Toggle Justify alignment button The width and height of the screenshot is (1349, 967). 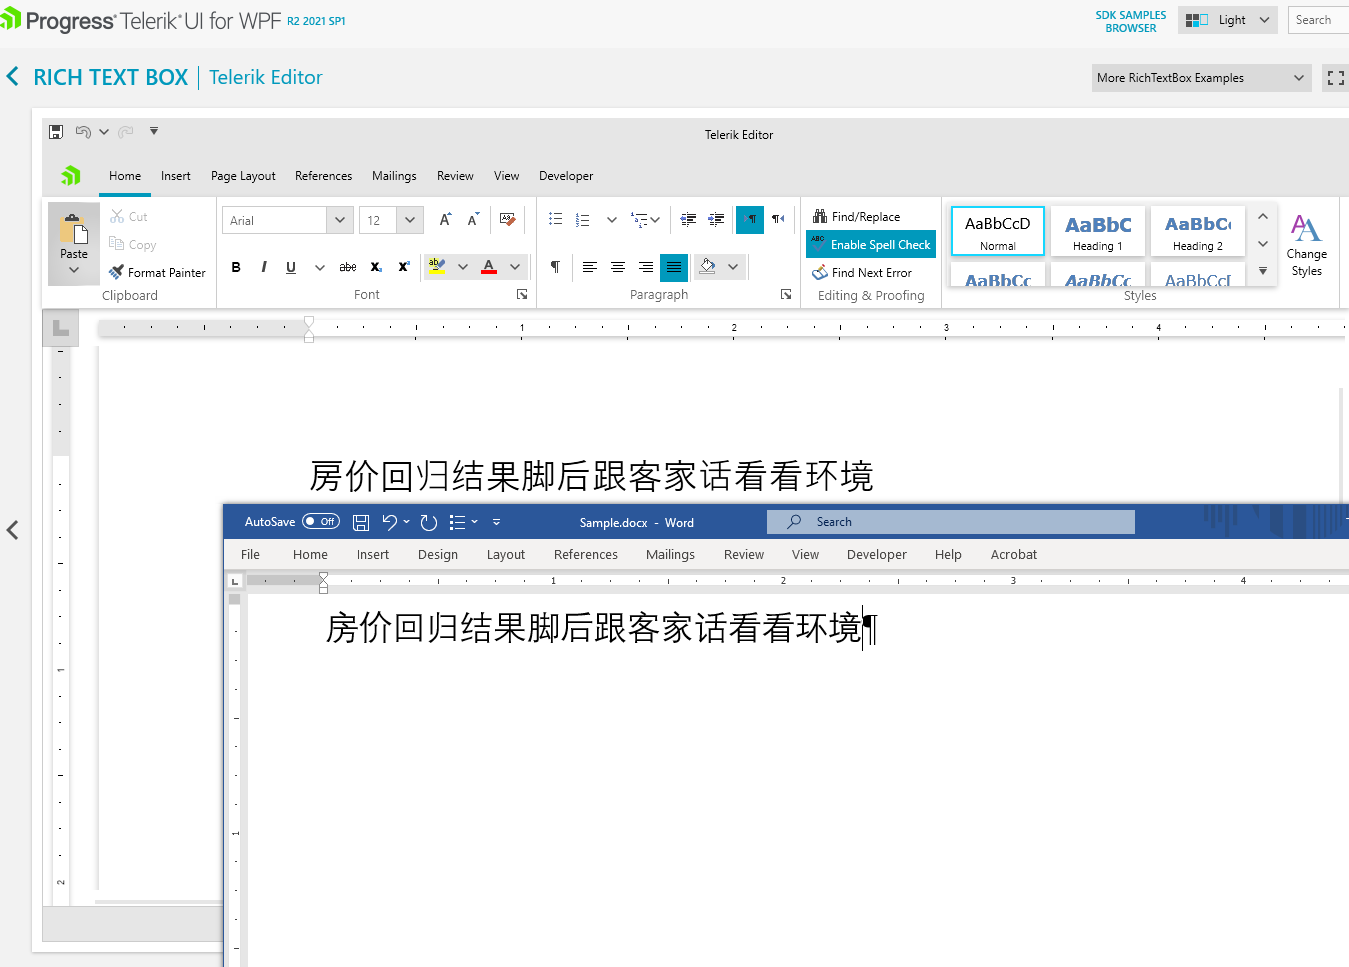tap(674, 267)
